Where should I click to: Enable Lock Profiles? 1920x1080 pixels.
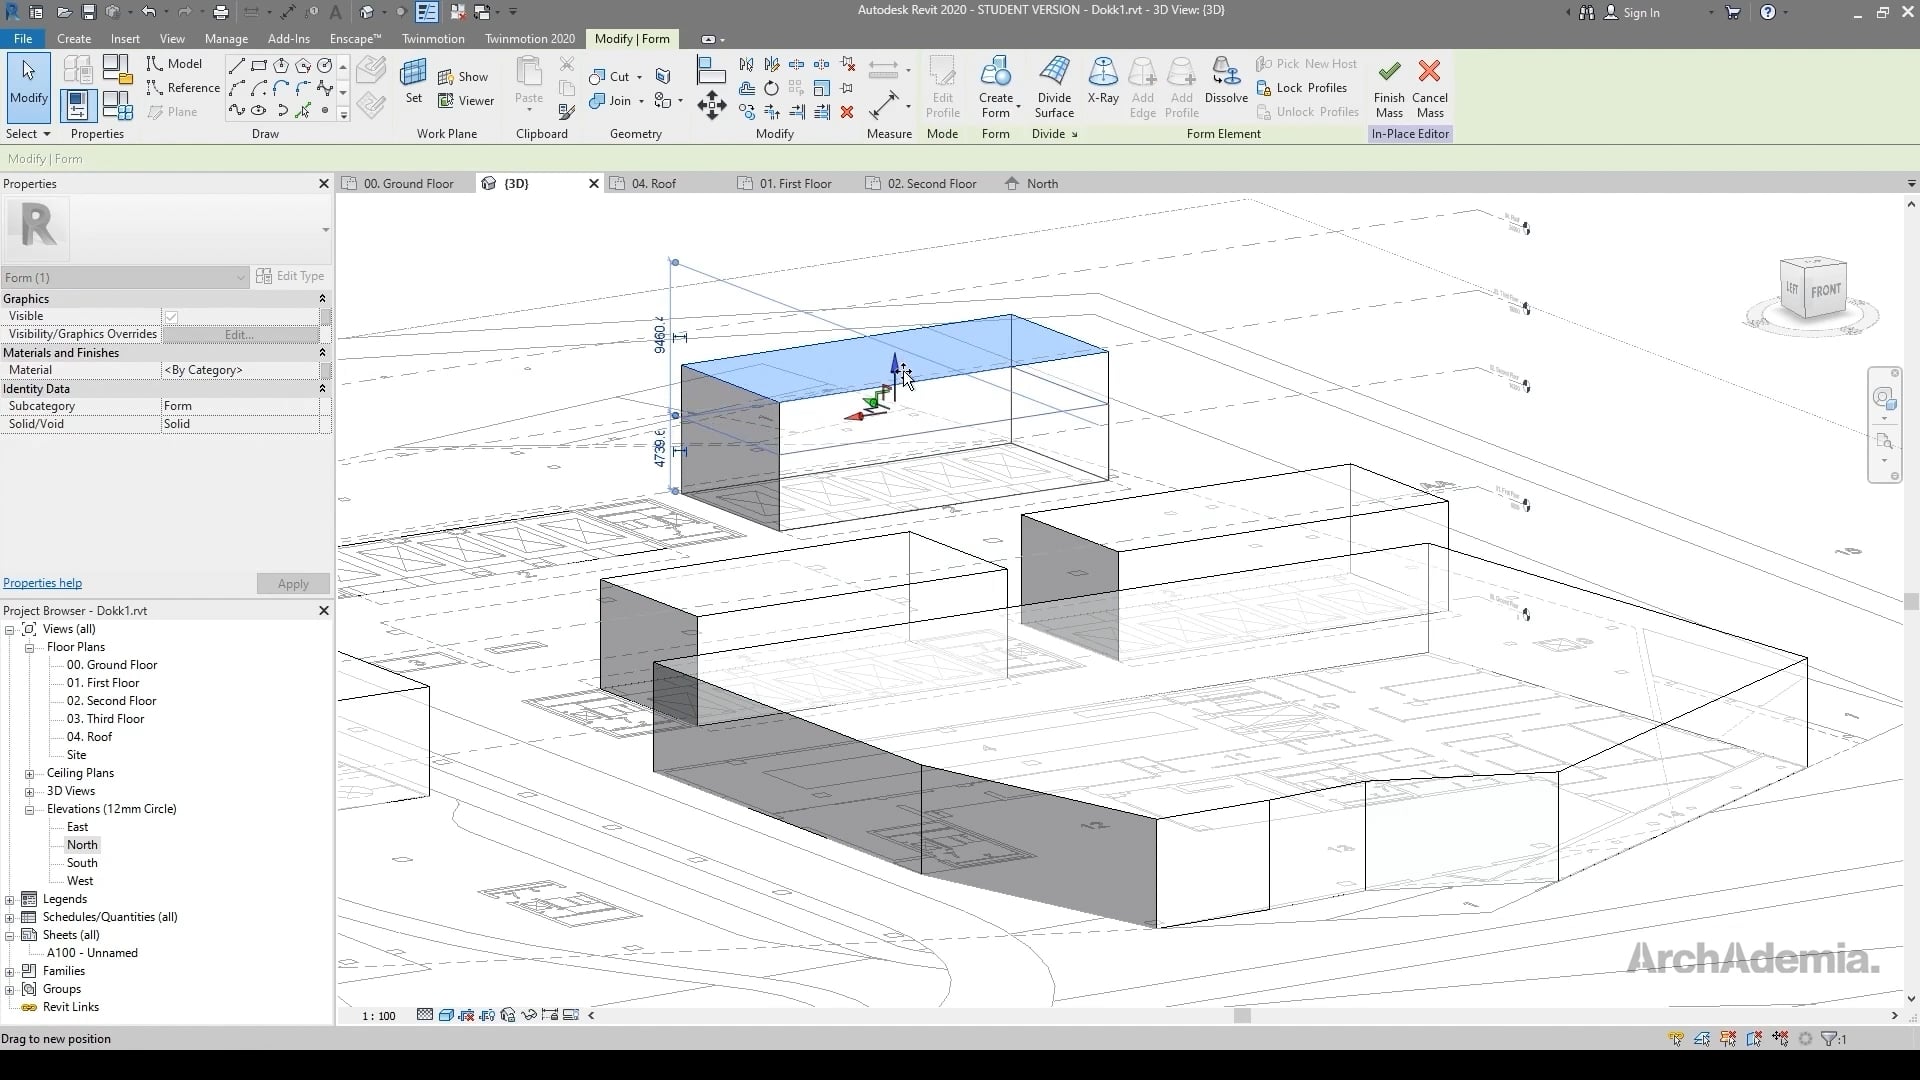[1303, 87]
